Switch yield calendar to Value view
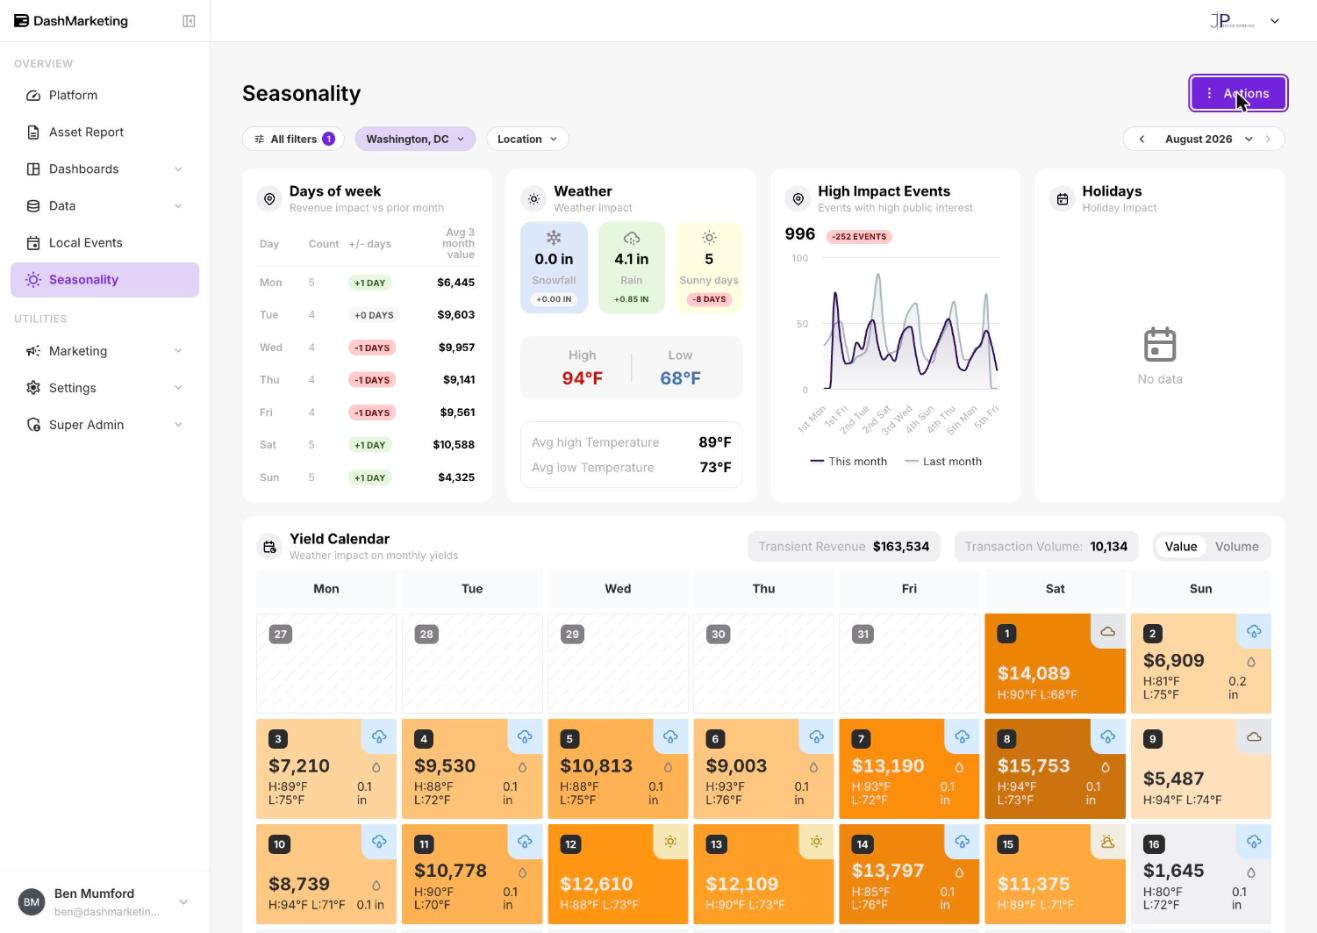1317x933 pixels. (x=1180, y=547)
